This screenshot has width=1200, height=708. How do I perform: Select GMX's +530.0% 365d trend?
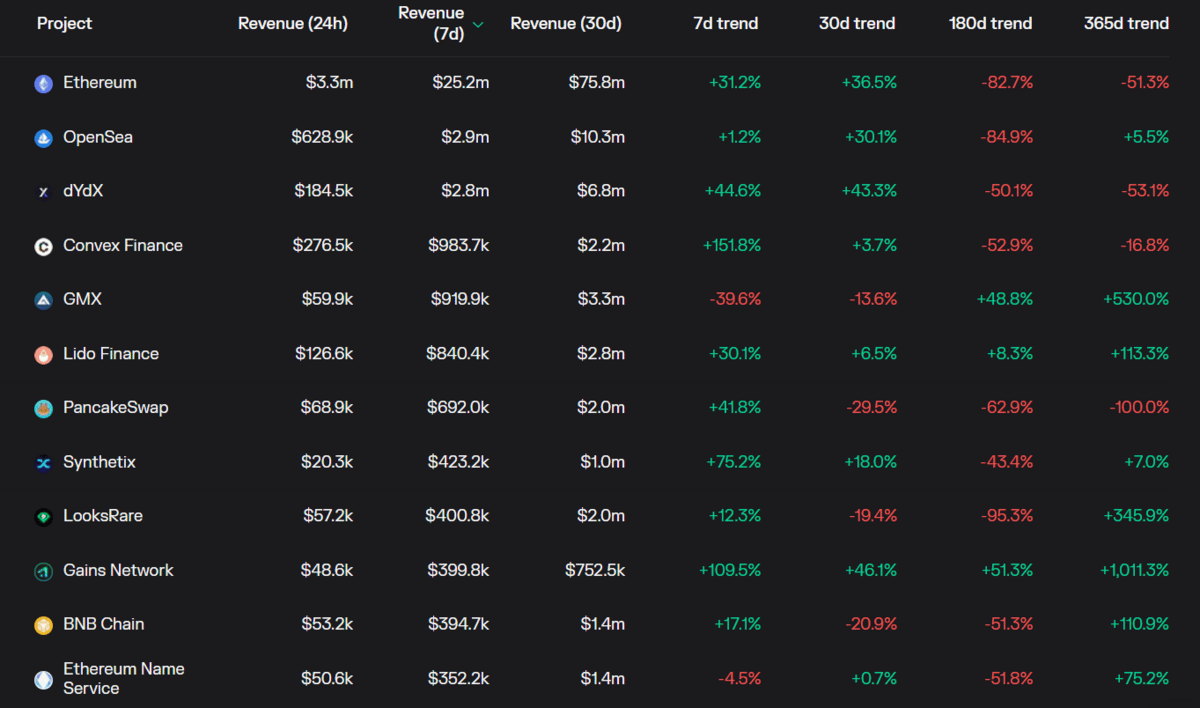pyautogui.click(x=1137, y=299)
